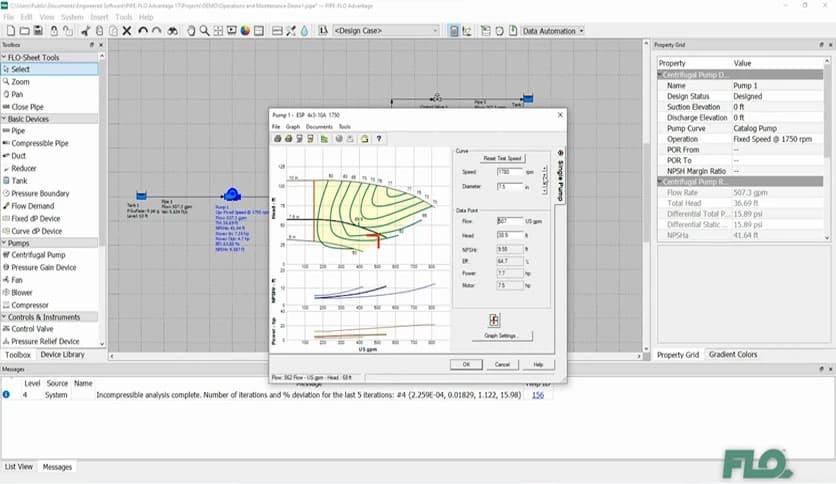Click the Head data point field
836x484 pixels.
pos(509,235)
